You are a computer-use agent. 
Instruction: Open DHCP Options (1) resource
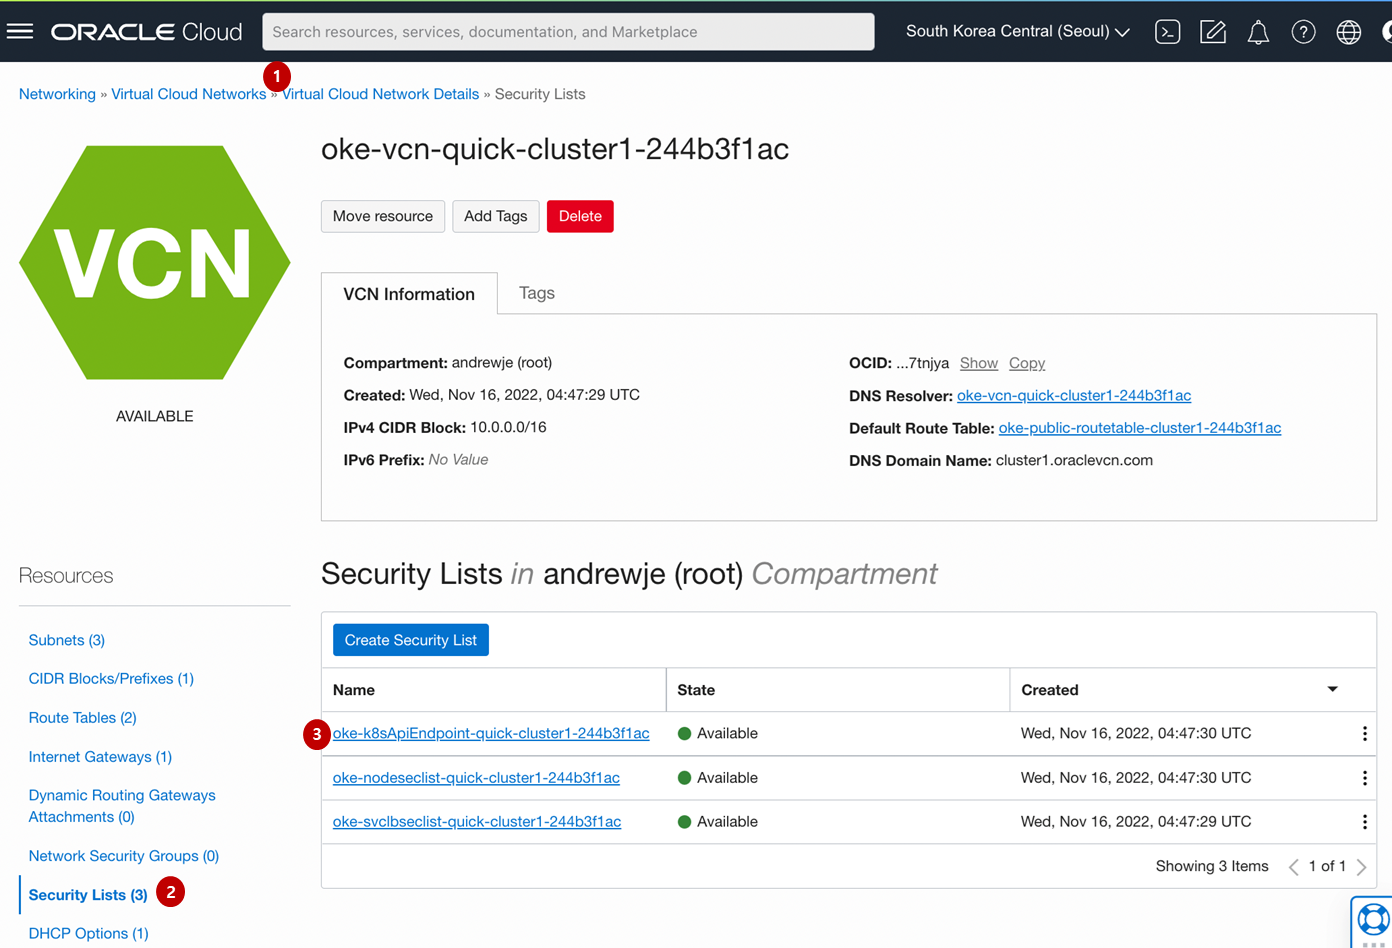88,934
